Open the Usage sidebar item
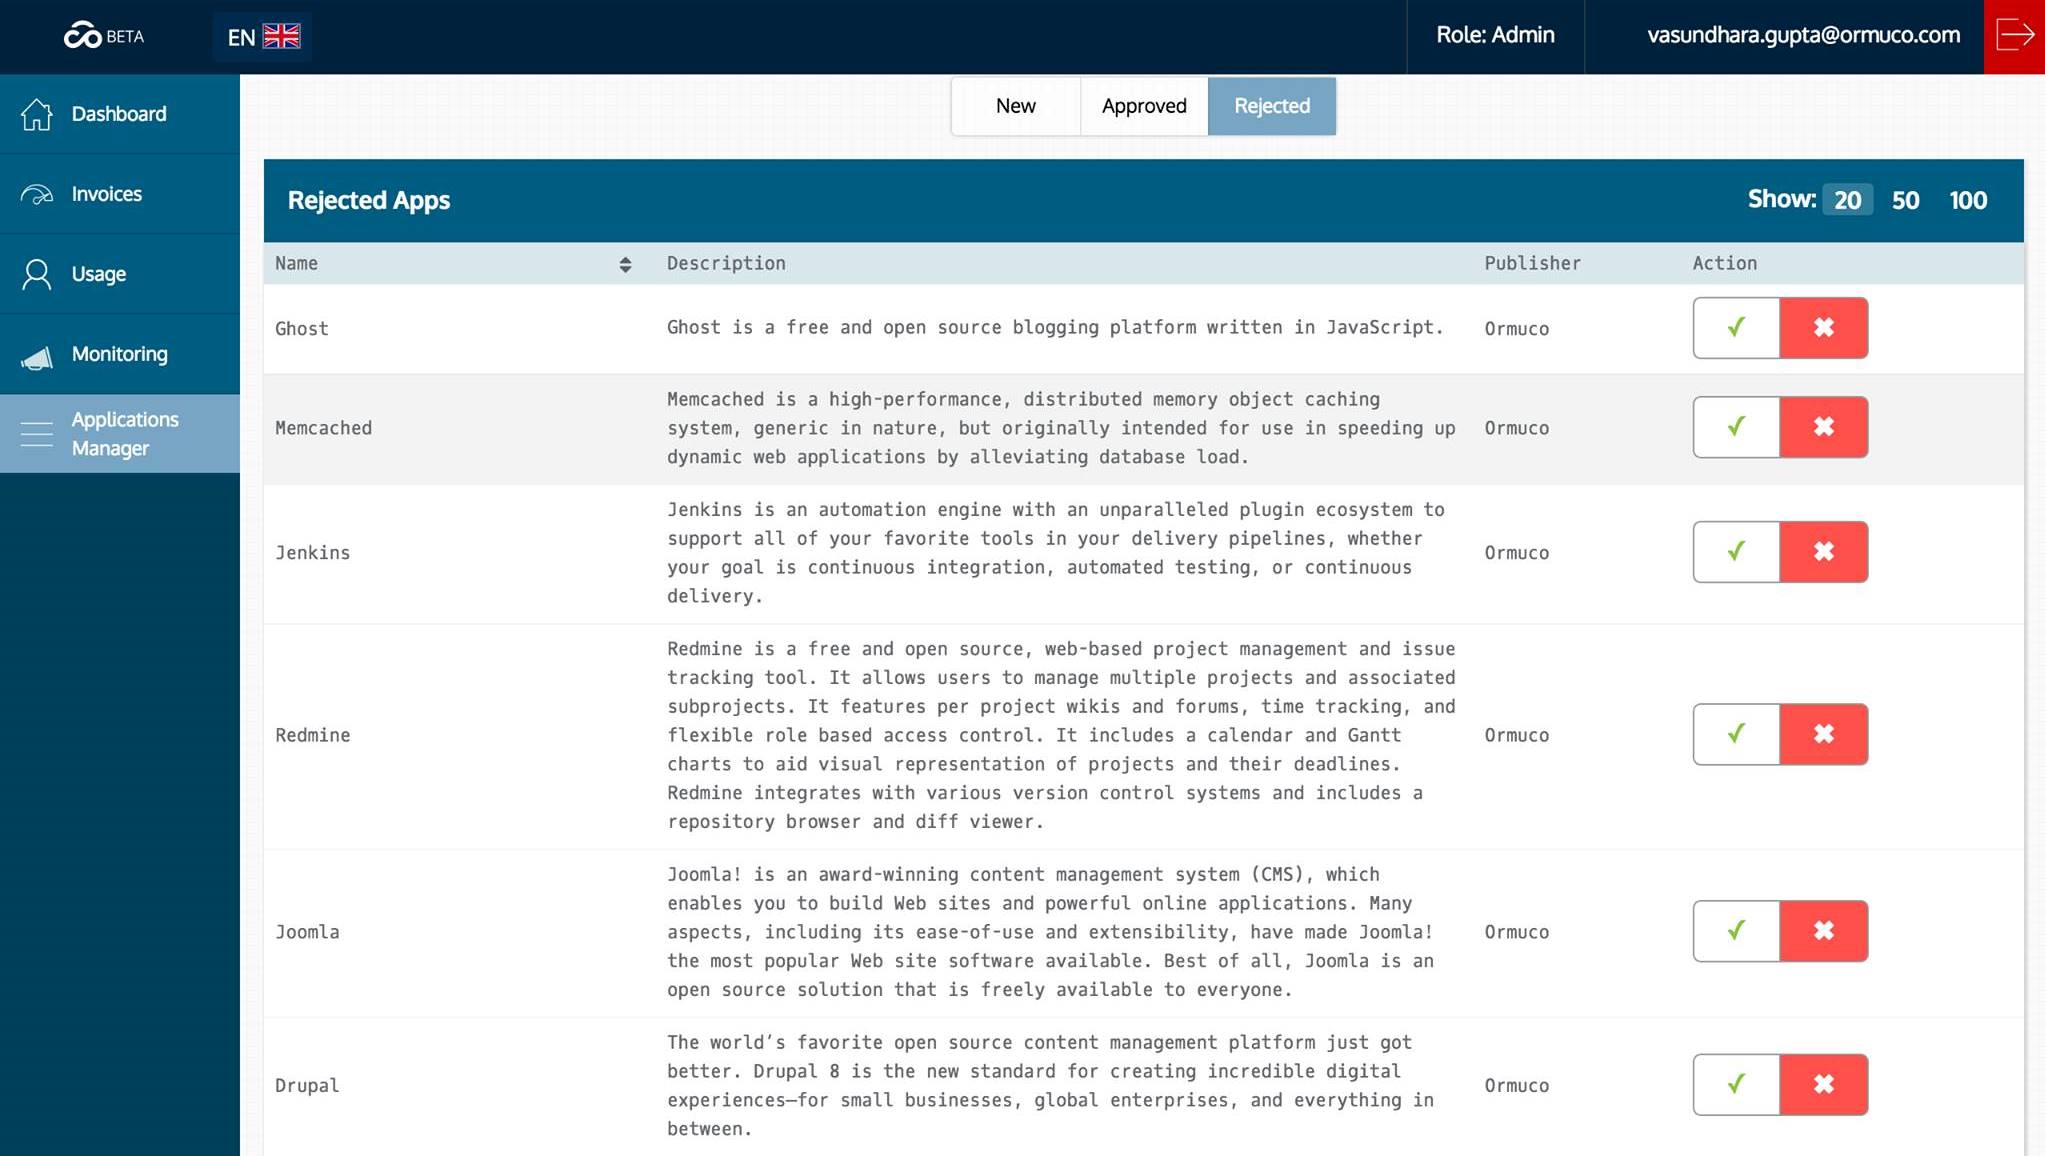Screen dimensions: 2045x1156 tap(120, 274)
